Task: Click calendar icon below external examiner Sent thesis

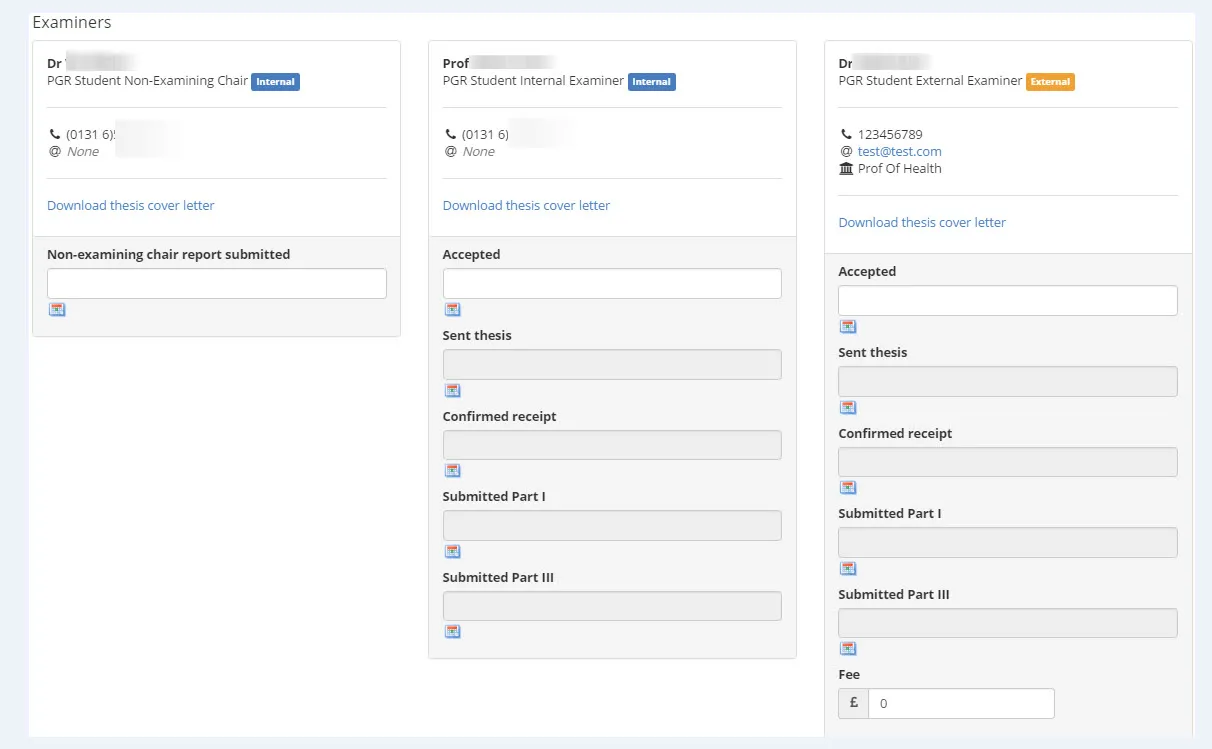Action: coord(848,408)
